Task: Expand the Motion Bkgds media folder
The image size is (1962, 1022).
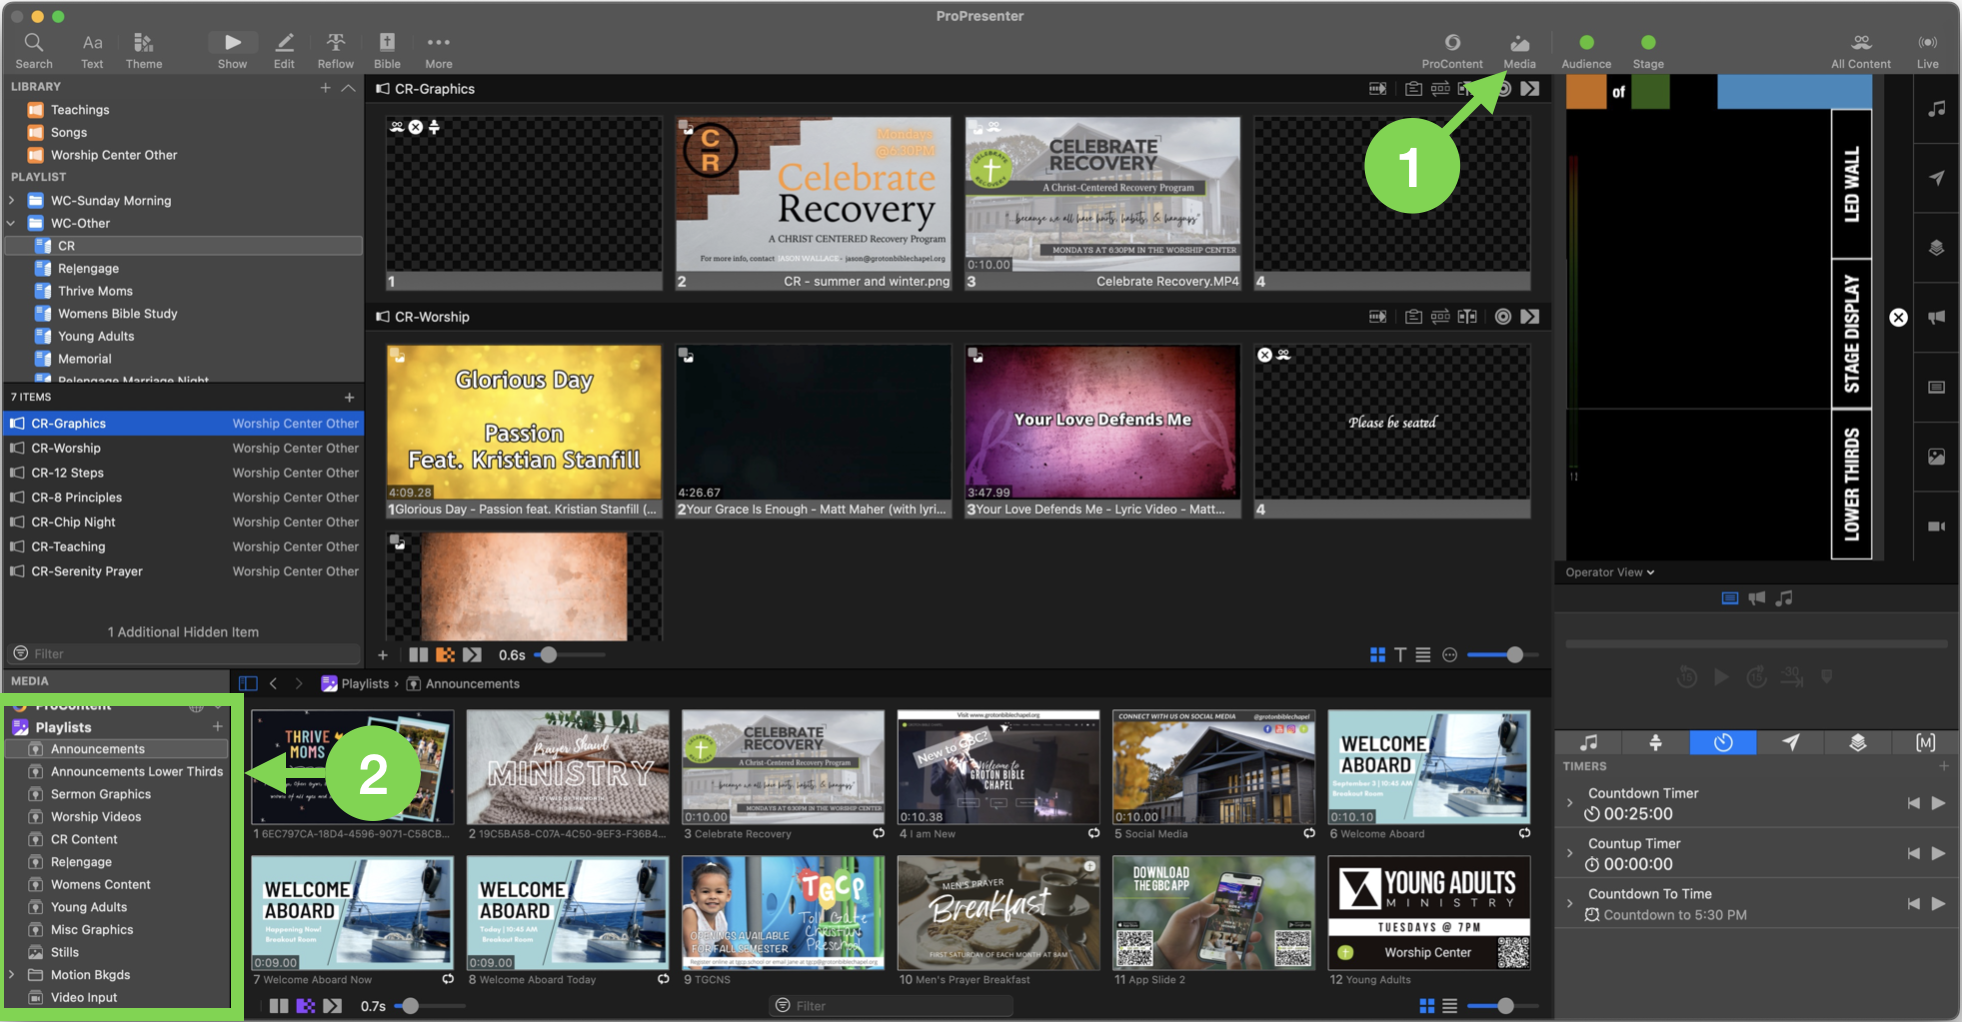Action: [x=12, y=975]
